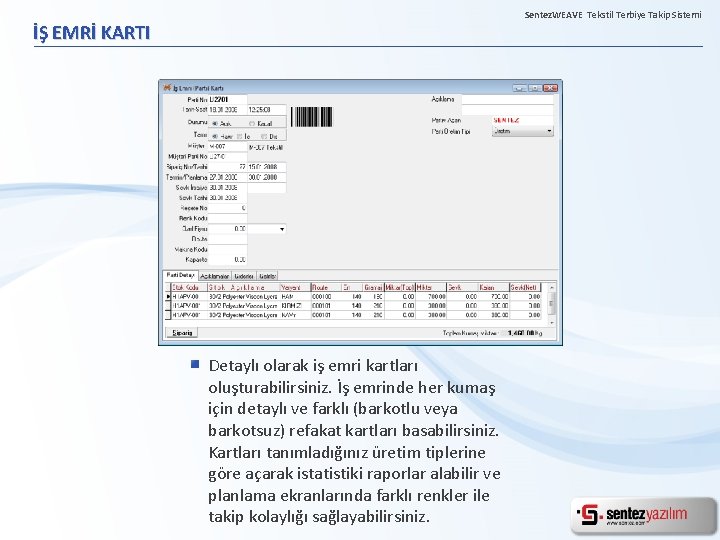Screen dimensions: 720x540
Task: Click the Miktar(Top) column header
Action: point(400,287)
